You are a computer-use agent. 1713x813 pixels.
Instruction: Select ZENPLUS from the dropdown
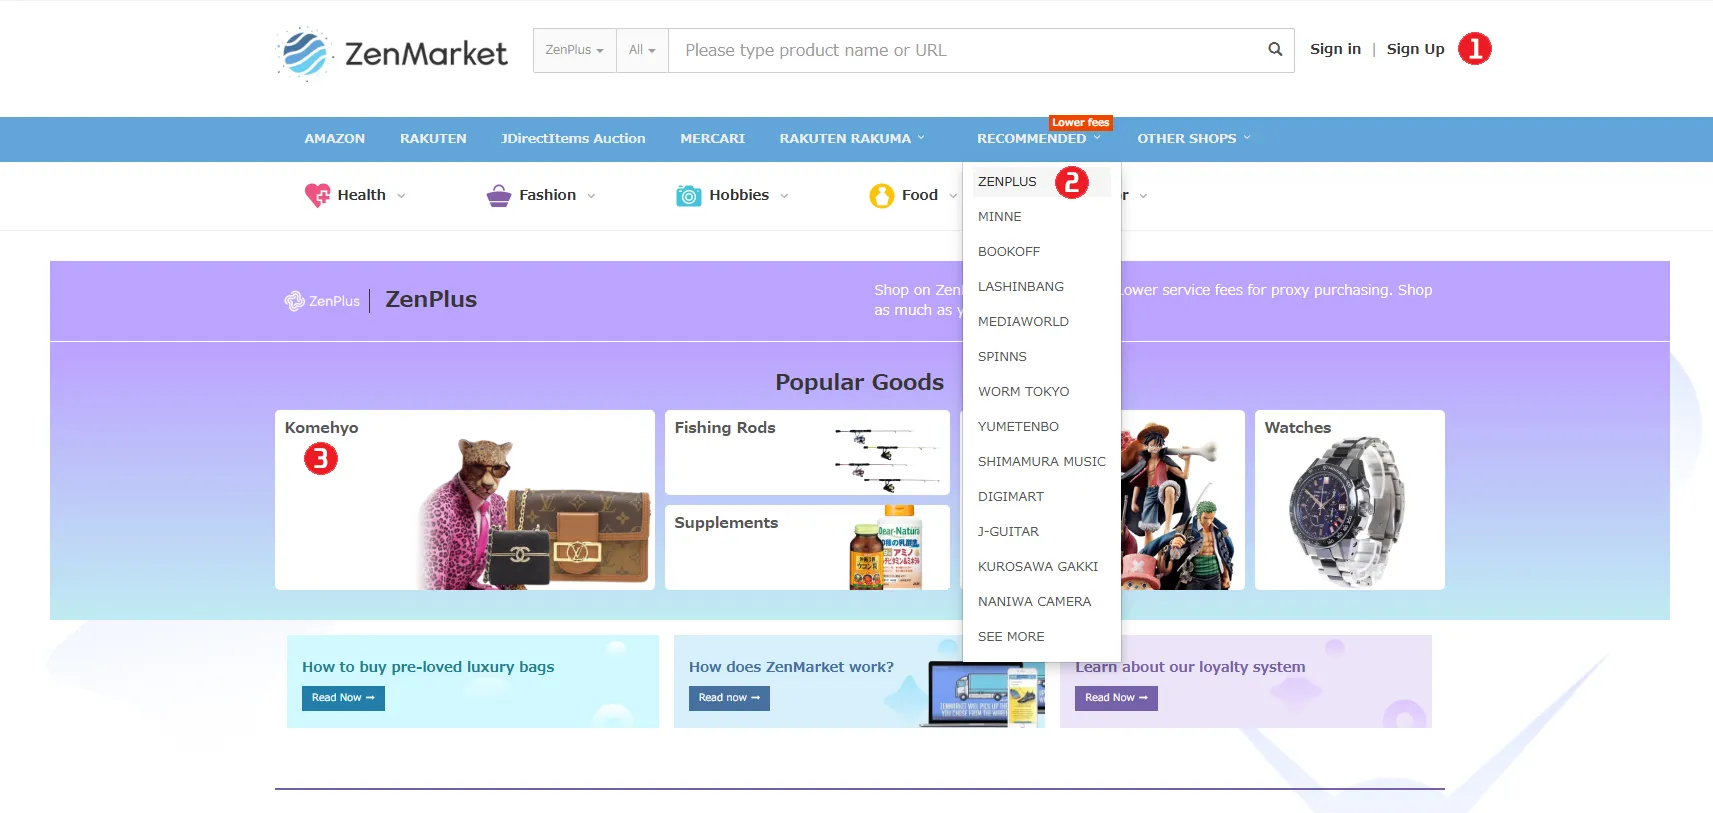point(1007,182)
